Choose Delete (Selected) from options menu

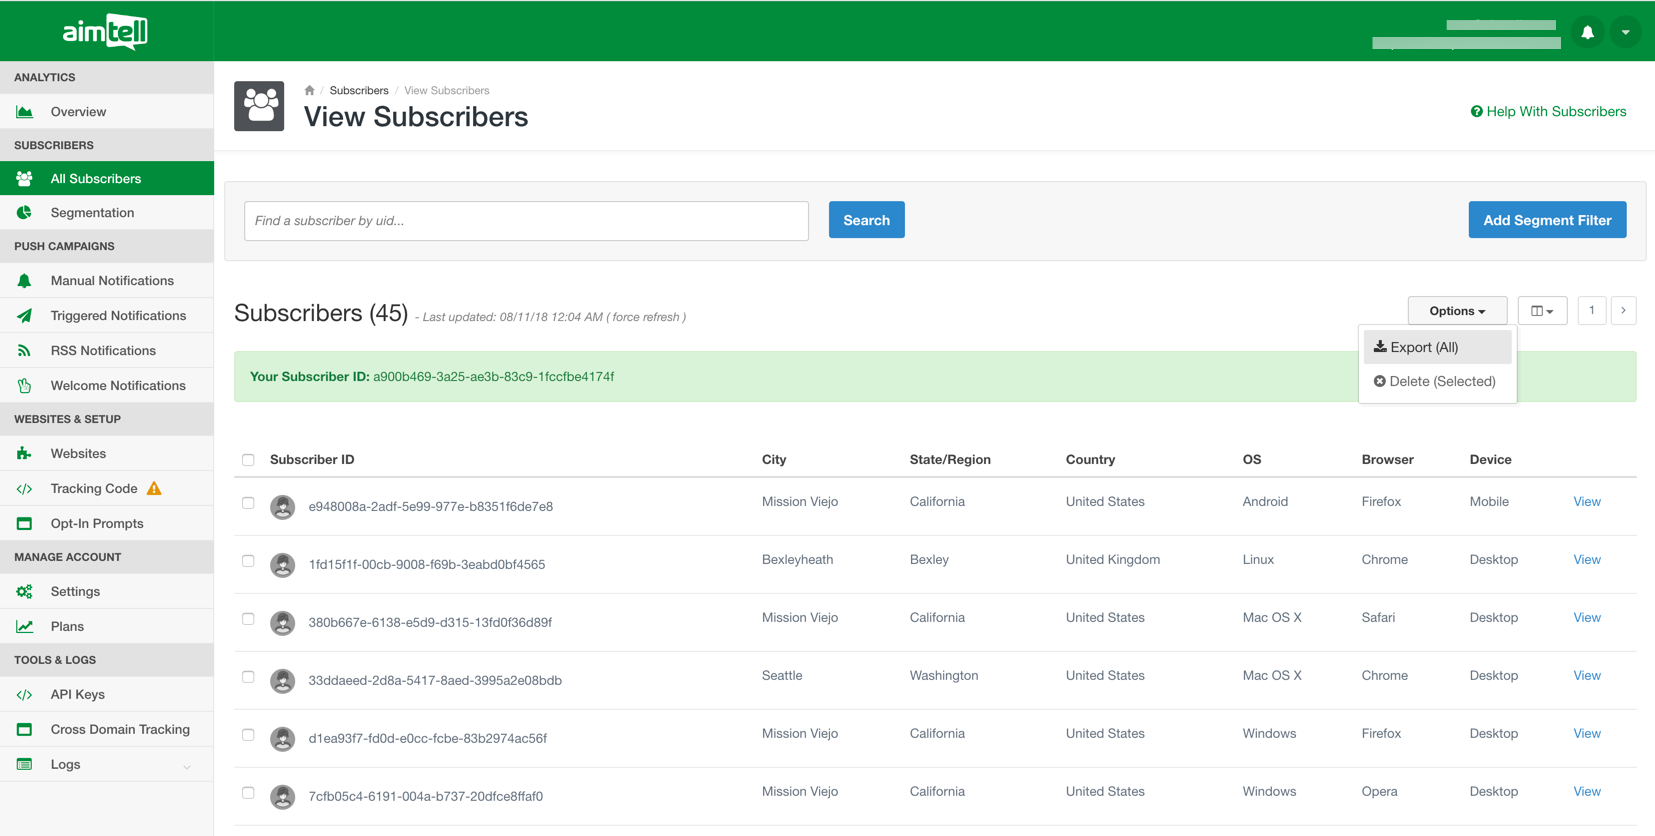[x=1437, y=381]
